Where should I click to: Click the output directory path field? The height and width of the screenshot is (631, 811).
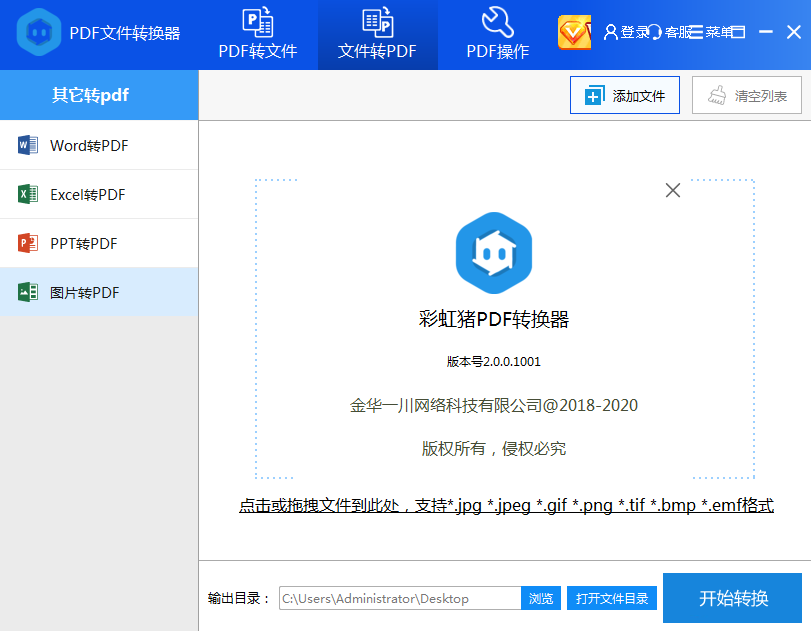click(400, 598)
